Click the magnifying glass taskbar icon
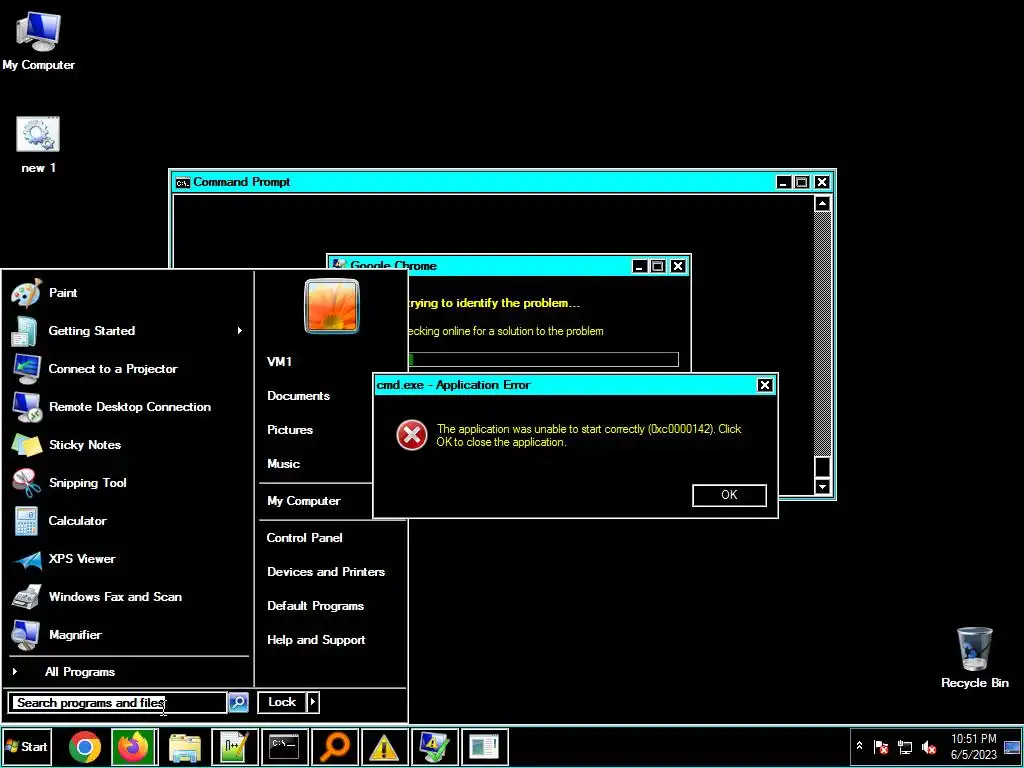The height and width of the screenshot is (768, 1024). tap(334, 746)
